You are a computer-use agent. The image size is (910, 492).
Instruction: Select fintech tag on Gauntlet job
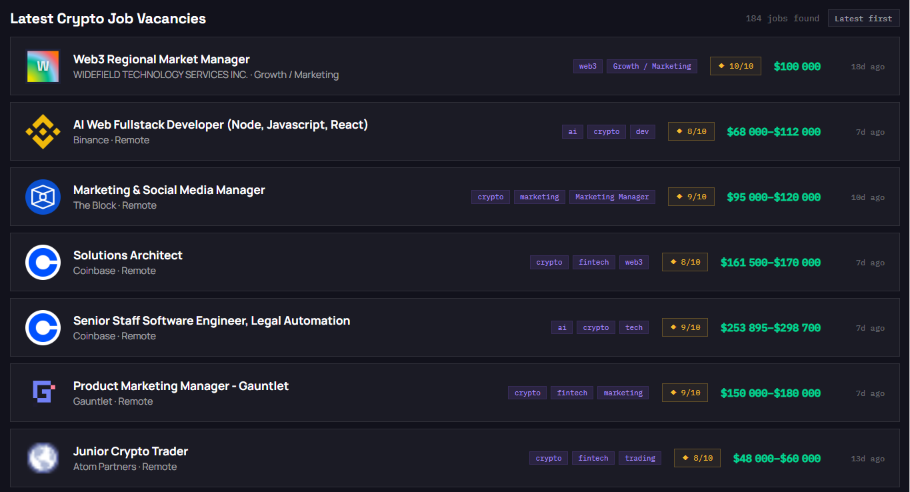(572, 393)
